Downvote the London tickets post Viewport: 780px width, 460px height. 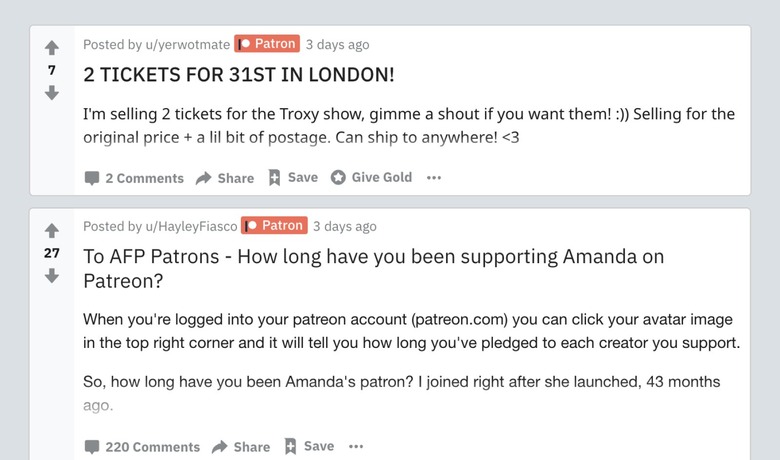(52, 93)
